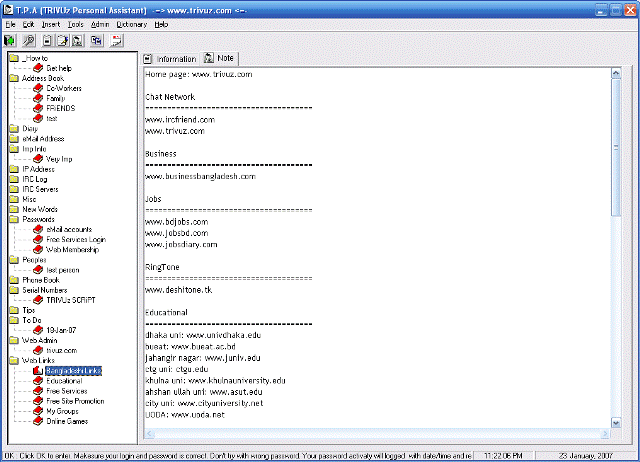640x462 pixels.
Task: Click the book icon beside 19-Jan-07
Action: click(38, 330)
